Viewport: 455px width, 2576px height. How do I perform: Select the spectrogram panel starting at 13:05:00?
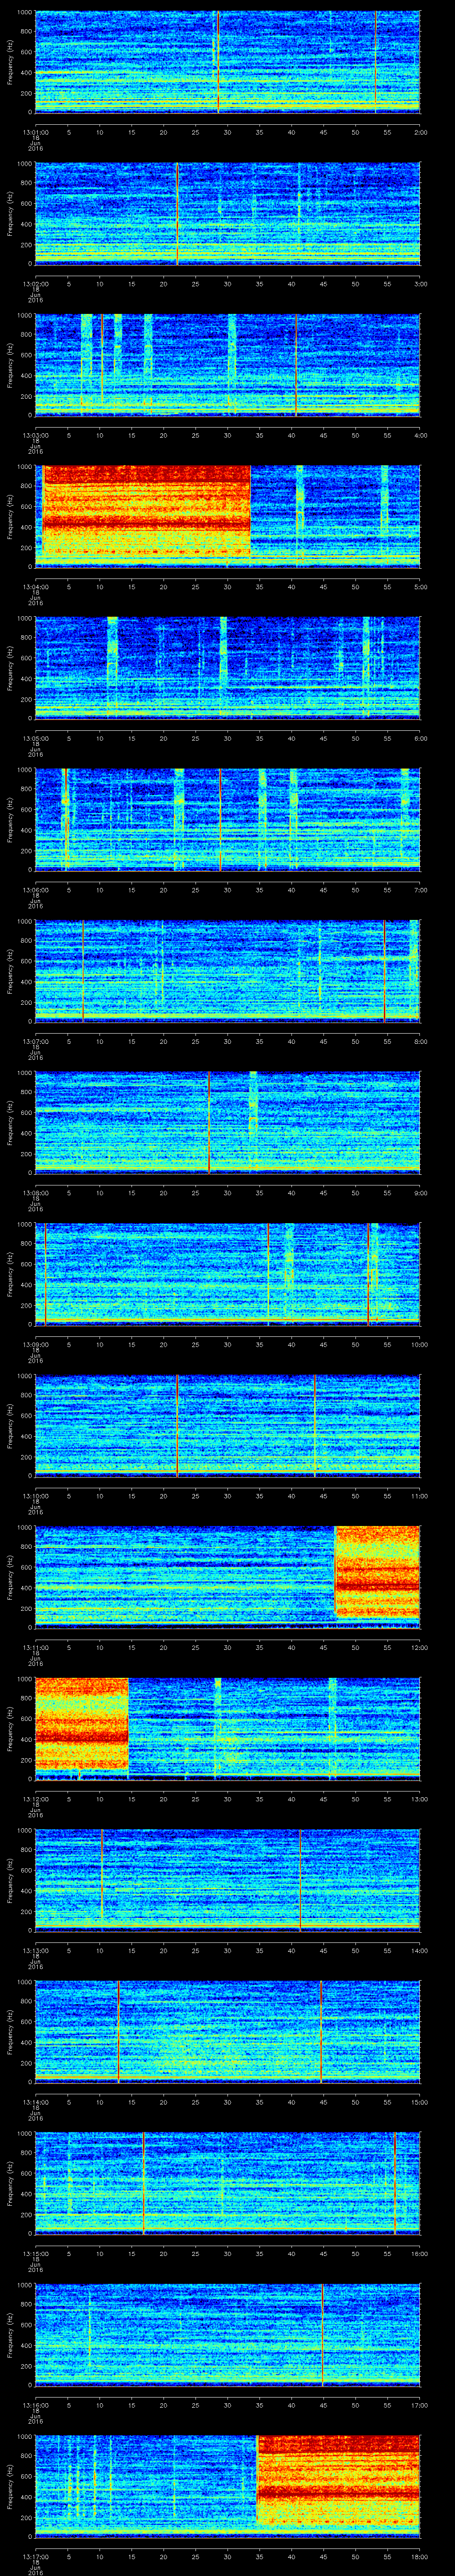[x=227, y=668]
